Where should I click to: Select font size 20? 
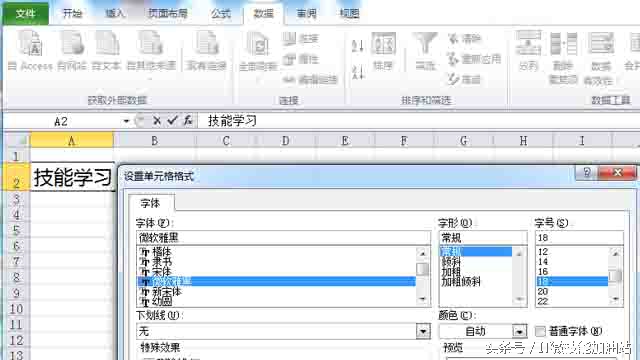[x=543, y=291]
